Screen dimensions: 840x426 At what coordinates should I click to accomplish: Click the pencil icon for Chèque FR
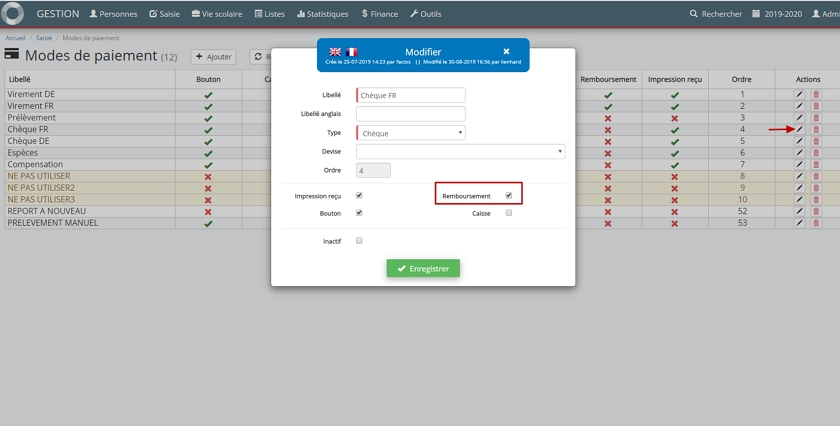pyautogui.click(x=799, y=130)
